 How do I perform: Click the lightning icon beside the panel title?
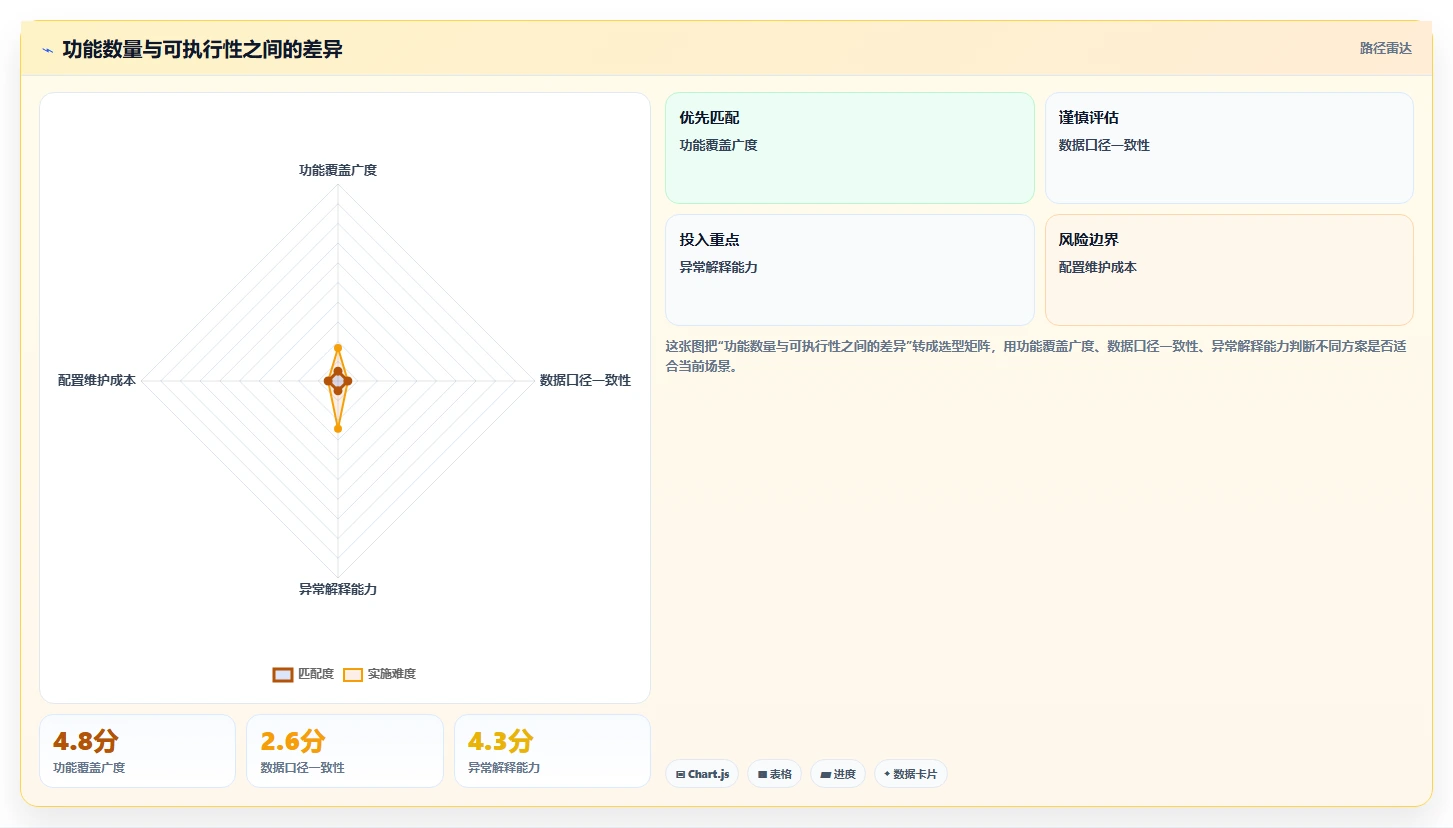click(x=47, y=50)
